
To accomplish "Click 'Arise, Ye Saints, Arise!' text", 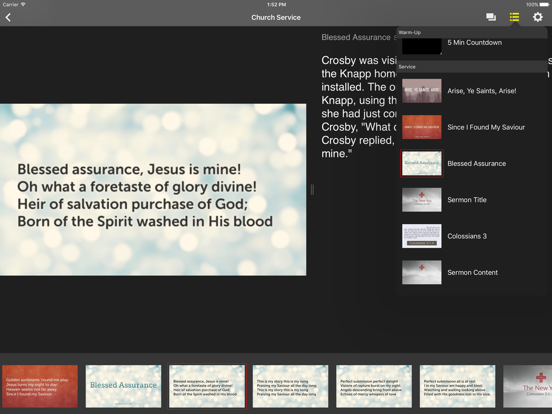I will pos(482,91).
